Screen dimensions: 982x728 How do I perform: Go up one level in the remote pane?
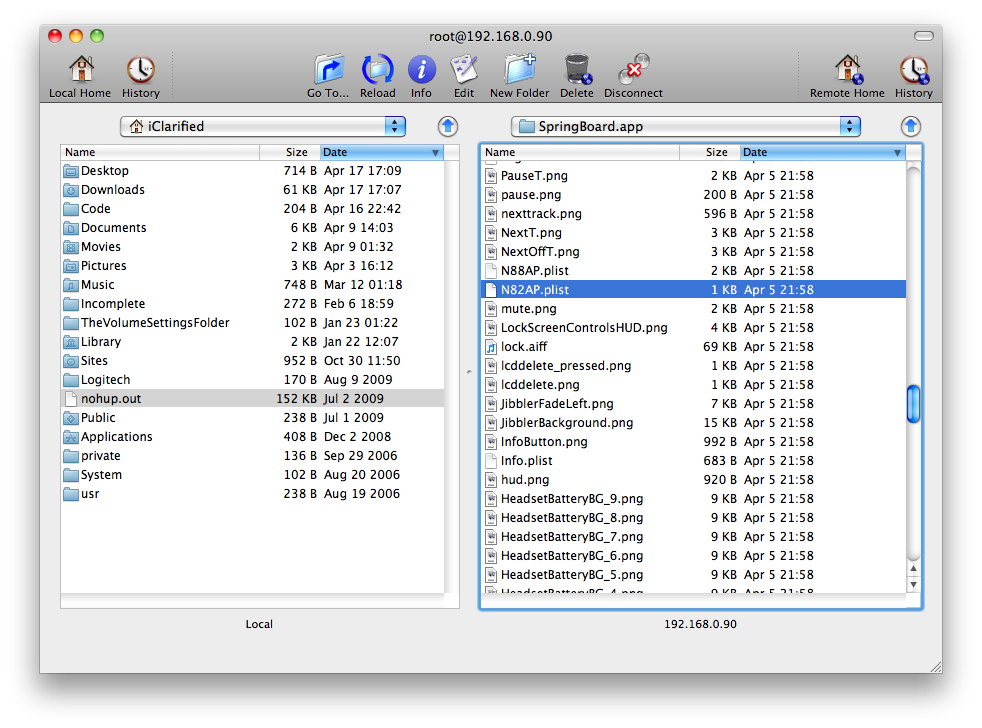click(x=910, y=126)
